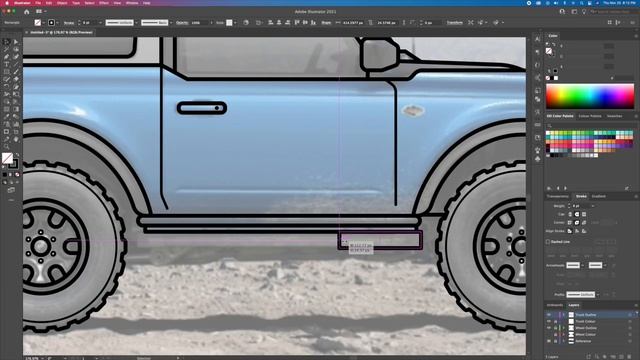Viewport: 640px width, 360px height.
Task: Select the Direct Selection tool
Action: (16, 42)
